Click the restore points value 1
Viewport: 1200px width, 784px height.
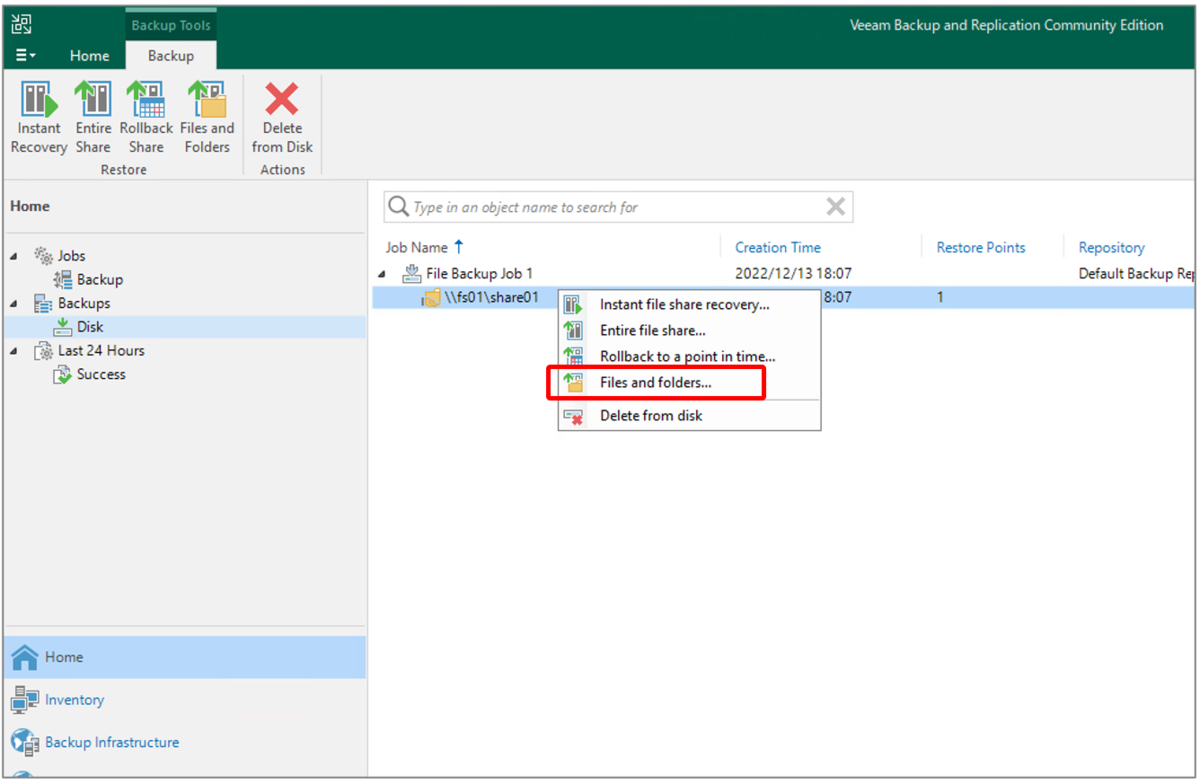tap(940, 298)
